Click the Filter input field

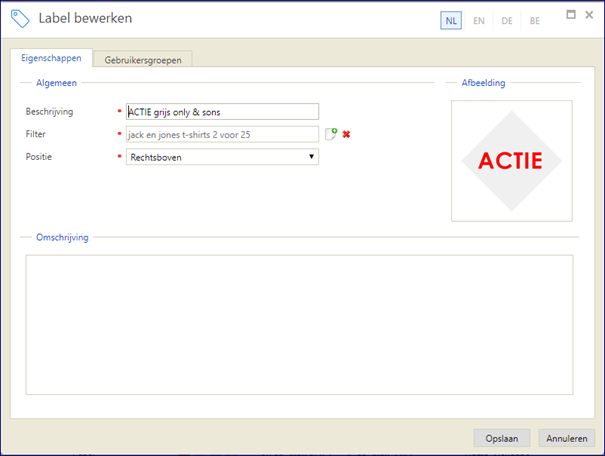click(x=222, y=134)
